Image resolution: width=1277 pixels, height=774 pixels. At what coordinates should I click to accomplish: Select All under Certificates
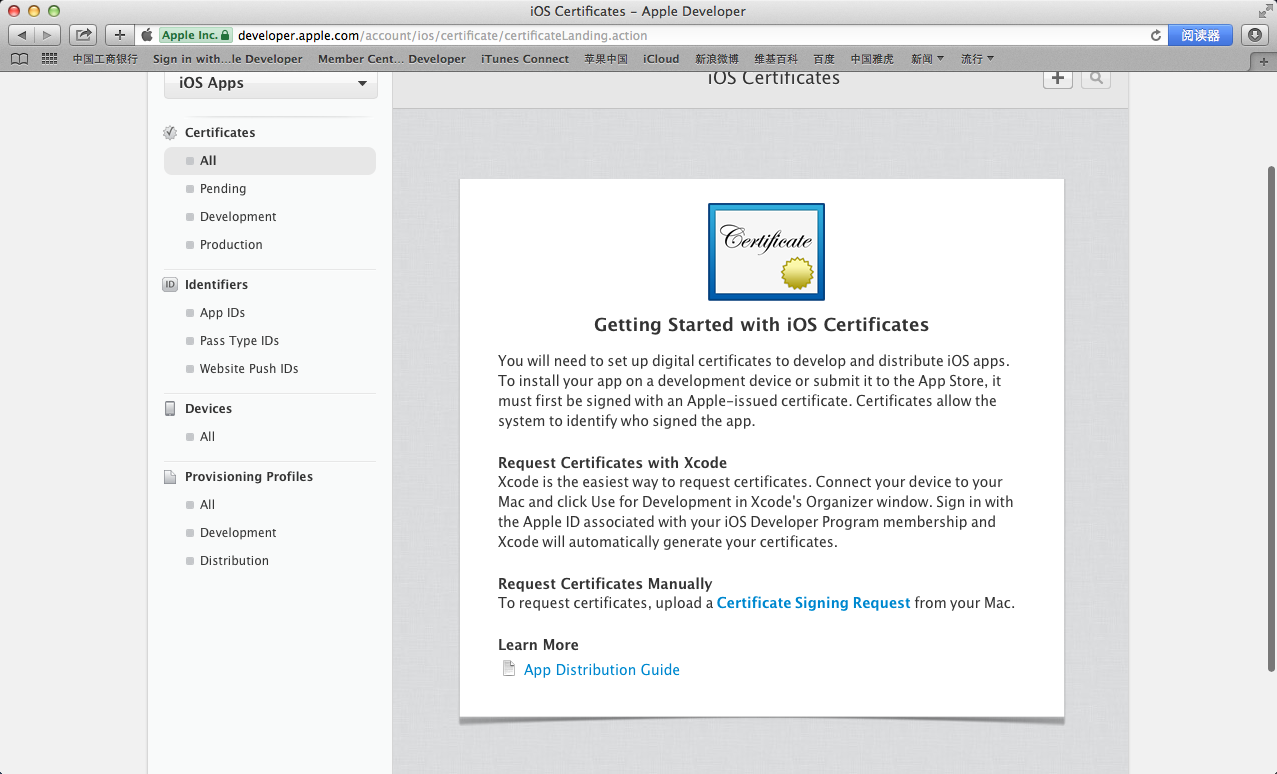pos(270,161)
